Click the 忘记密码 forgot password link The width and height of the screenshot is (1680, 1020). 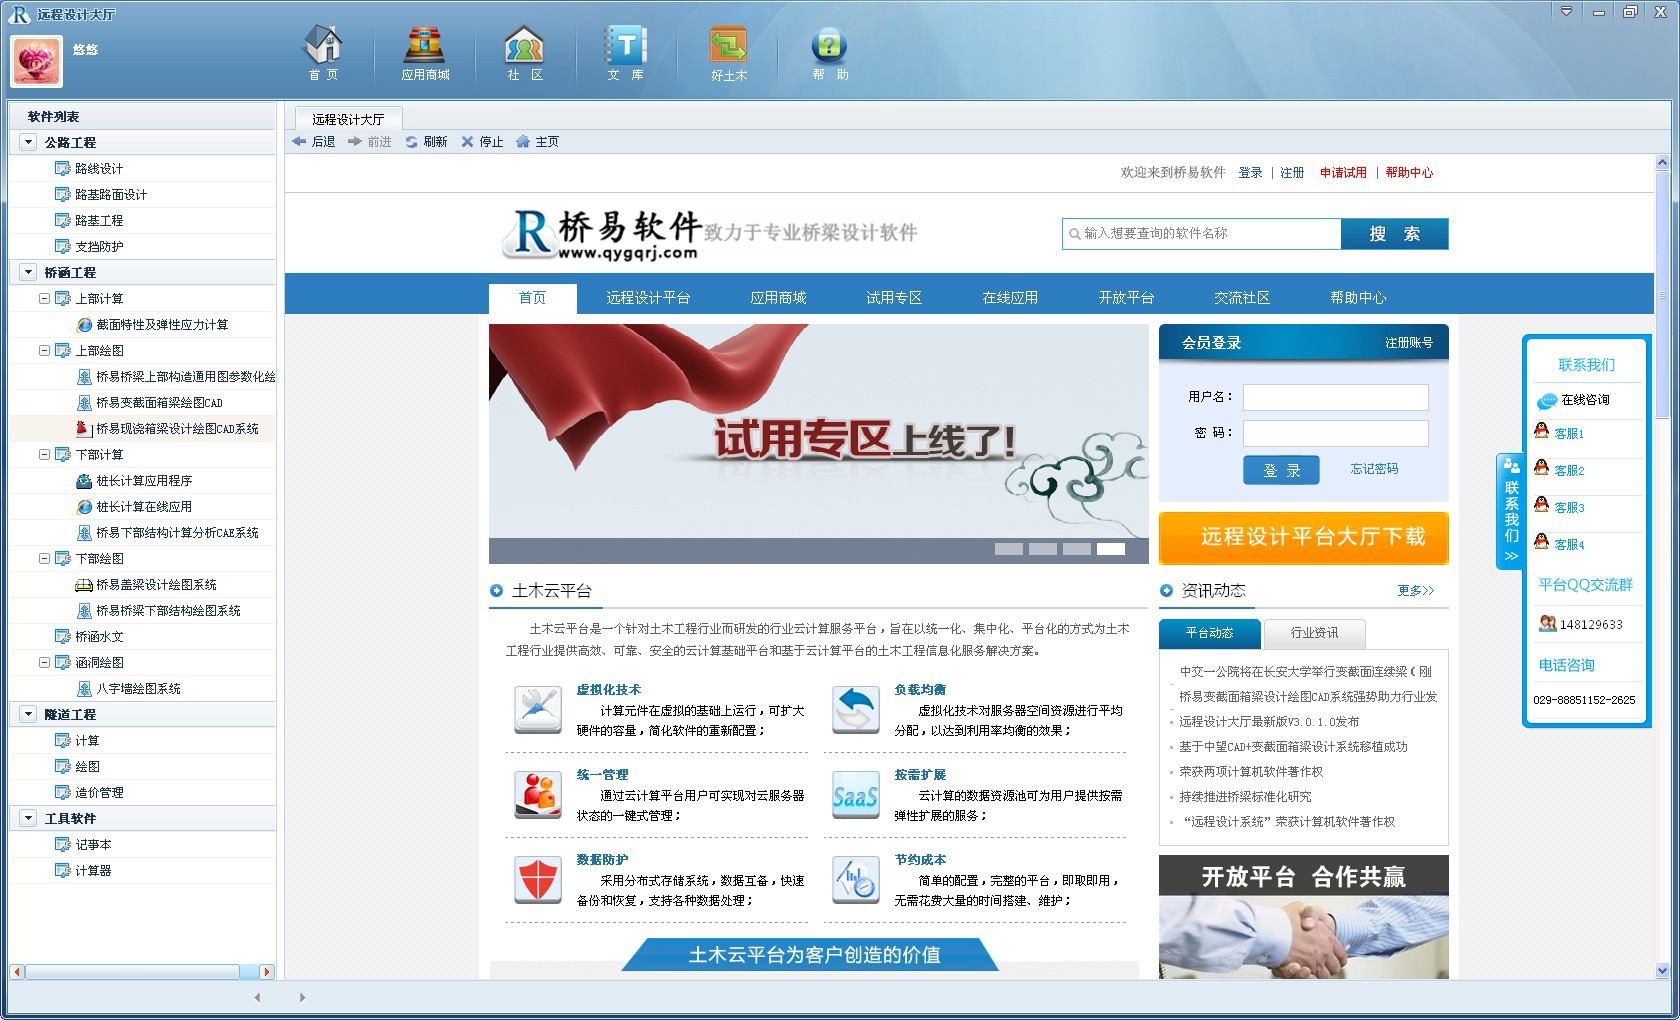pos(1374,469)
